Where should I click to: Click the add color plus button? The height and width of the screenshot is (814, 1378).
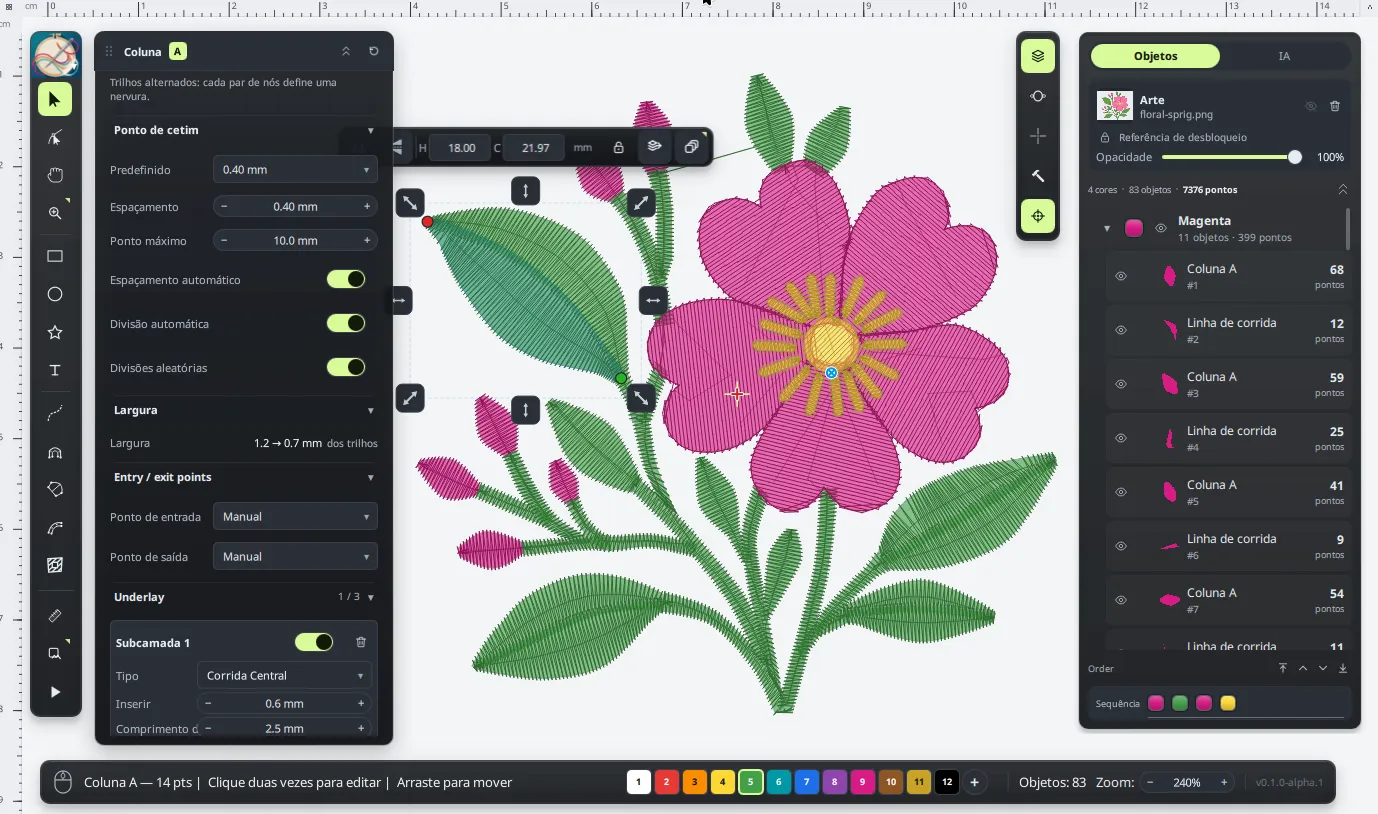click(x=975, y=782)
